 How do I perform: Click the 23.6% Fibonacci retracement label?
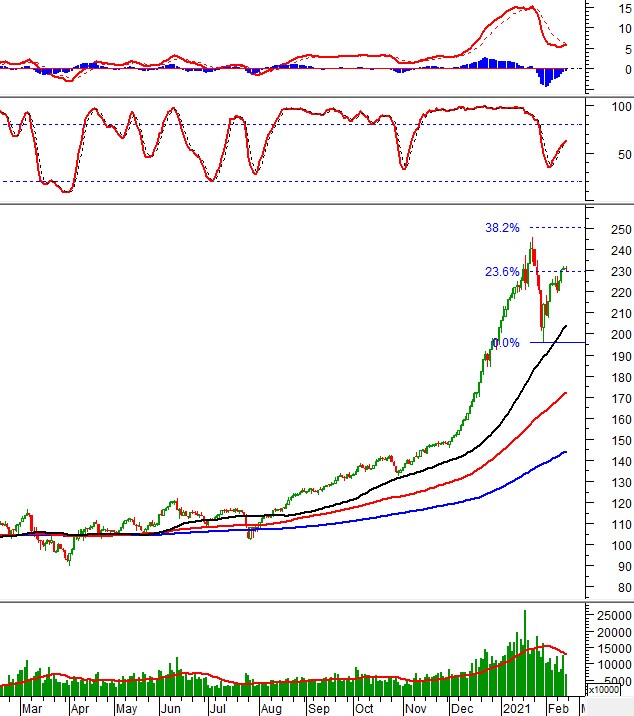pos(502,272)
